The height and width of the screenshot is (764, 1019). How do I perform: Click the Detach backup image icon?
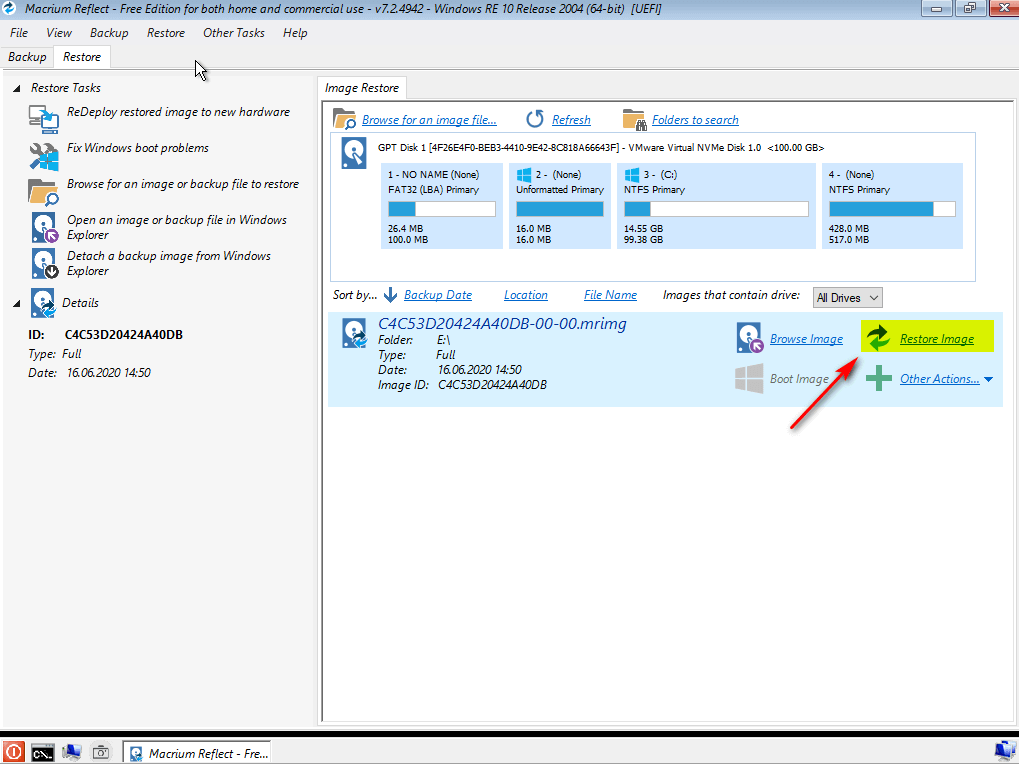(45, 264)
